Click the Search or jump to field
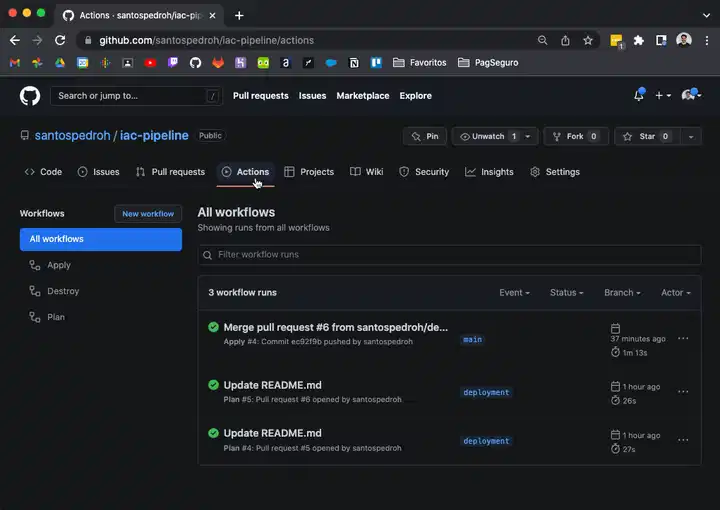720x510 pixels. (x=136, y=96)
